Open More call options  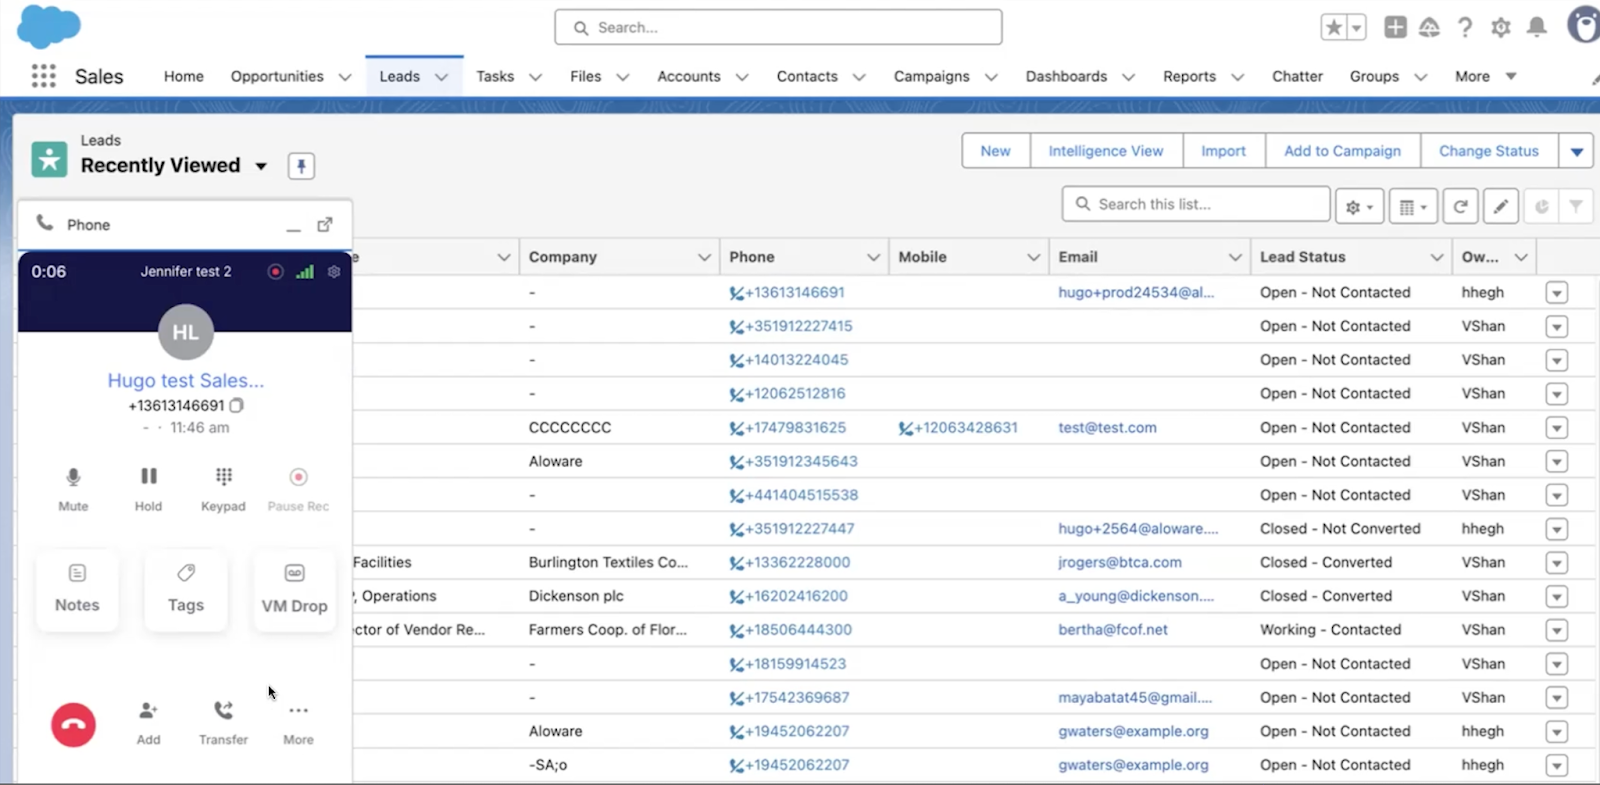tap(298, 722)
